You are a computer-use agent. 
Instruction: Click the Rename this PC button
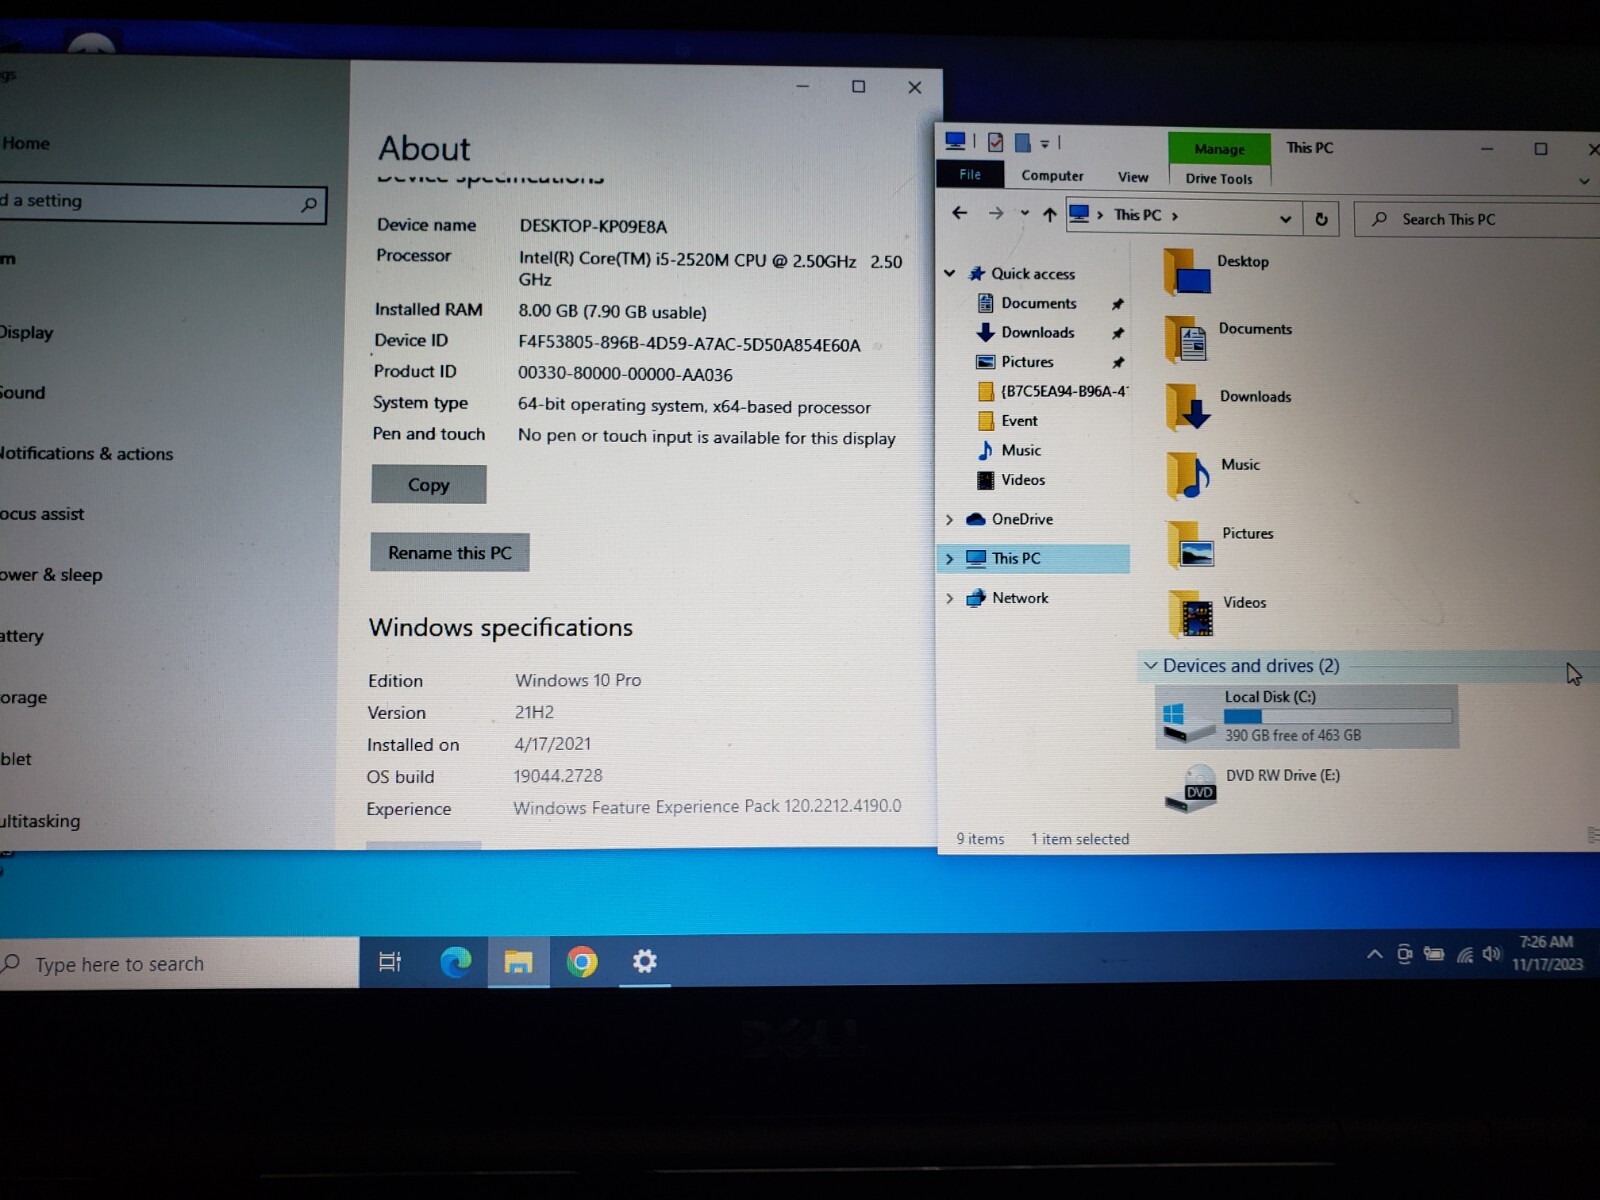click(450, 552)
